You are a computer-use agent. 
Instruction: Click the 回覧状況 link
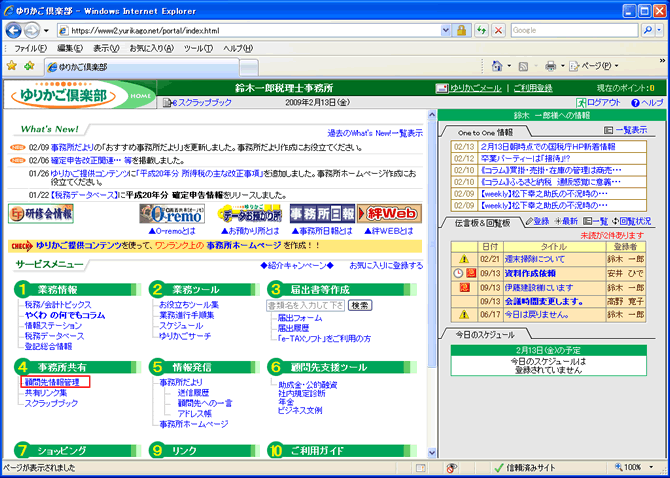[x=632, y=221]
